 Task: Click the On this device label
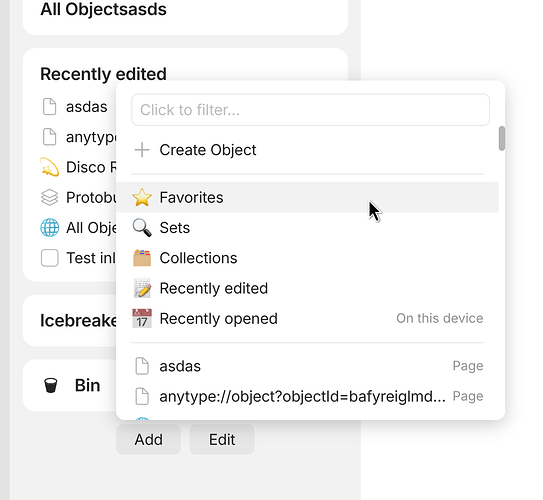(440, 318)
